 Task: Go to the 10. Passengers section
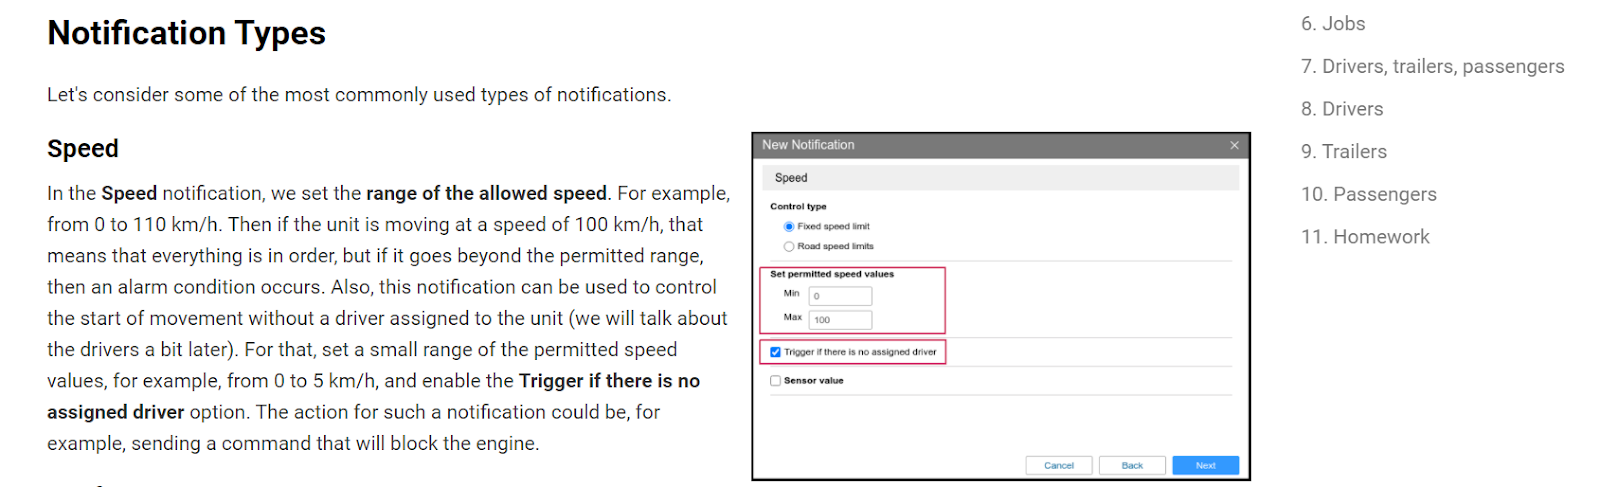[x=1368, y=194]
